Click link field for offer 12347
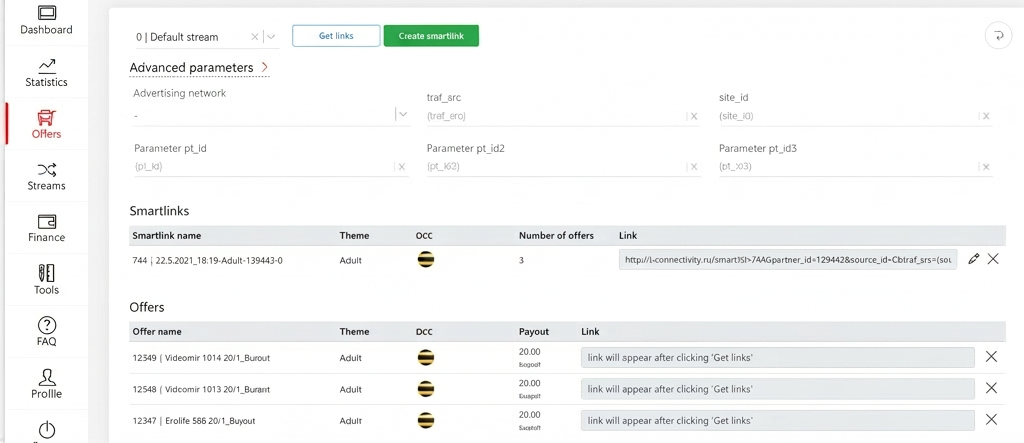1024x443 pixels. (777, 420)
